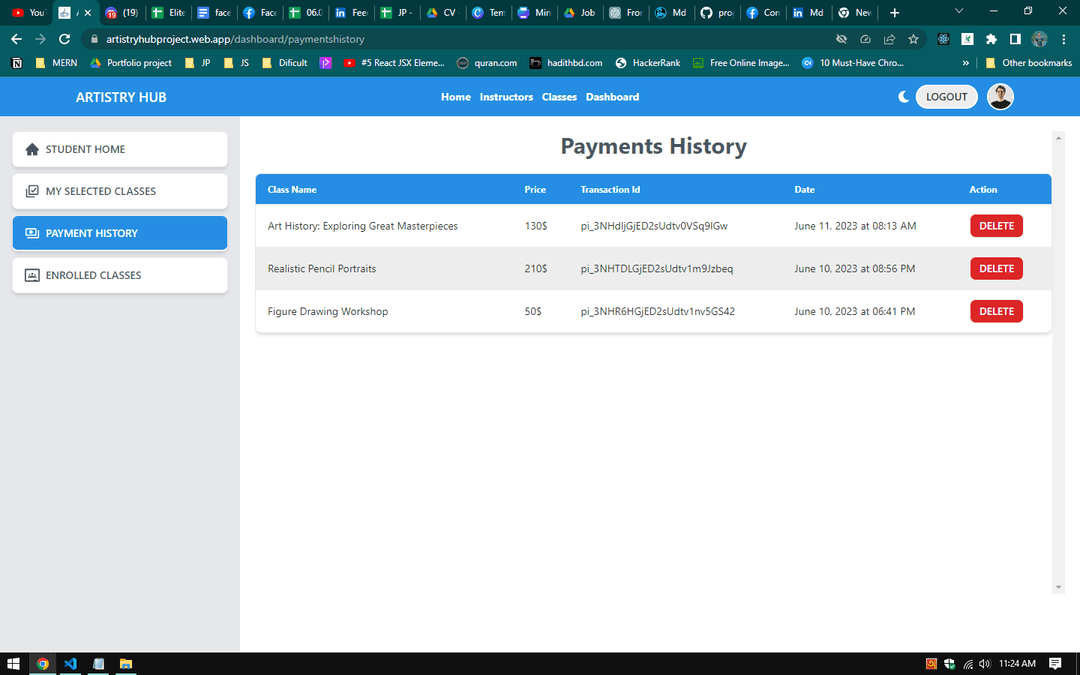
Task: Open My Selected Classes in sidebar
Action: 120,191
